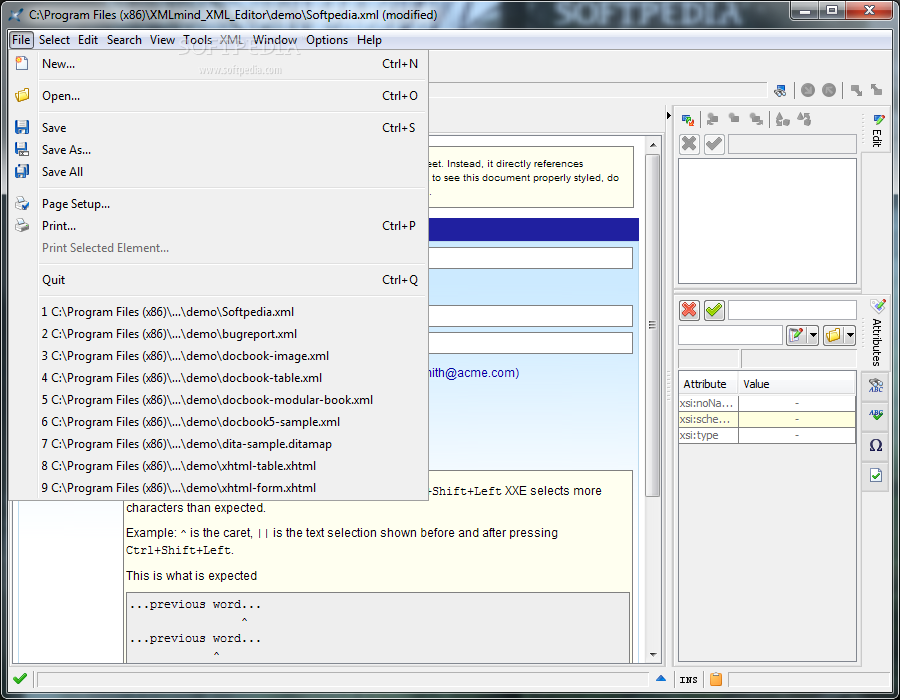The image size is (900, 700).
Task: Open the Window menu
Action: click(275, 40)
